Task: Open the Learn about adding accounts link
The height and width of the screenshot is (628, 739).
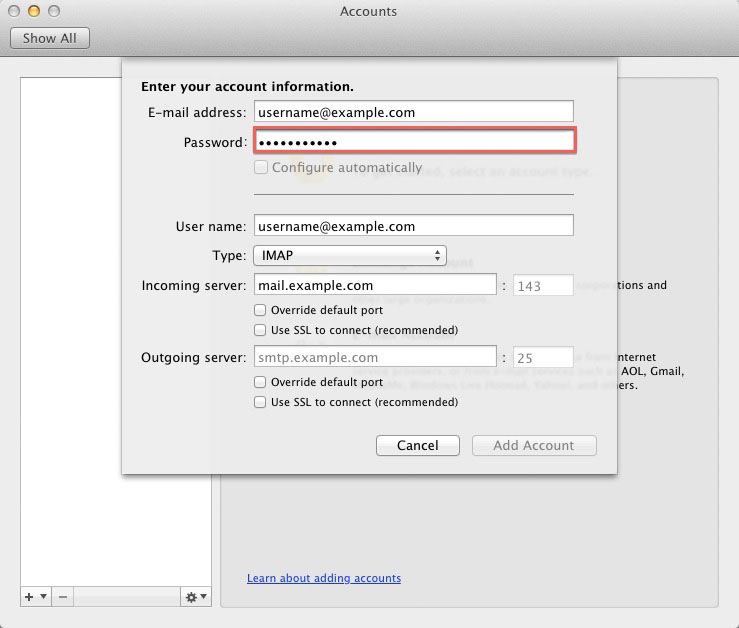Action: point(324,578)
